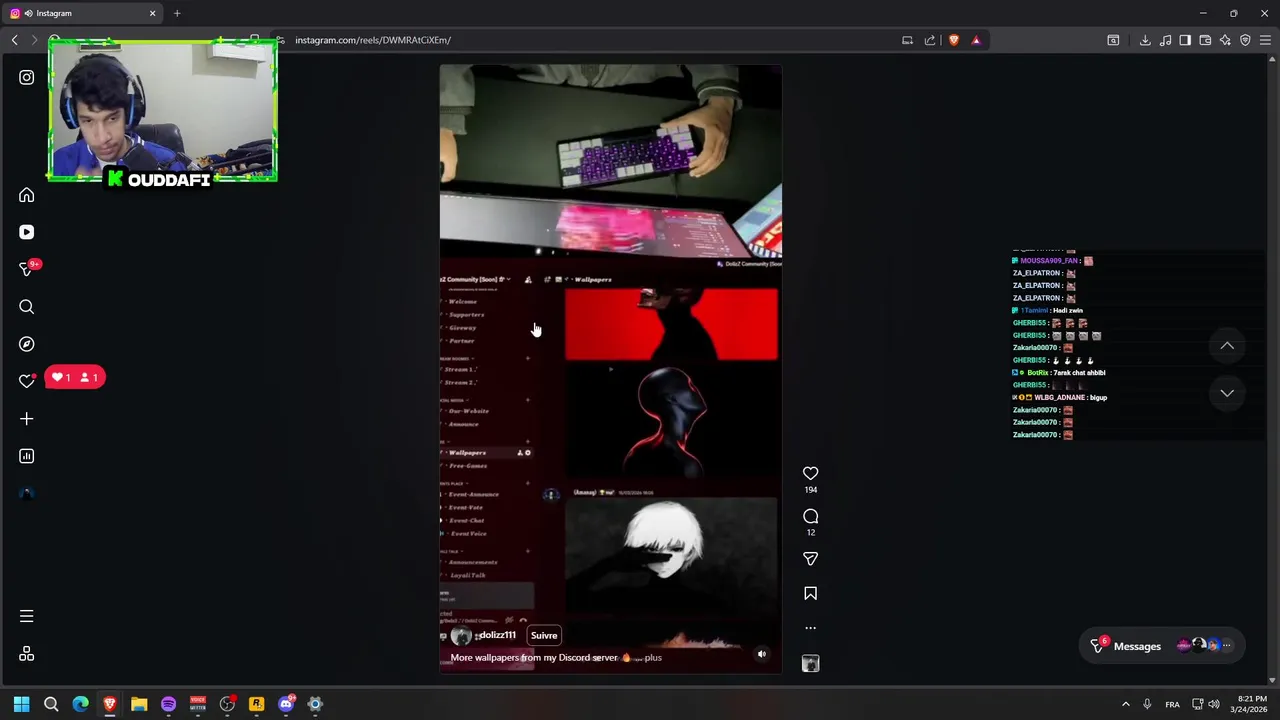Open reel more options three dots
Image resolution: width=1280 pixels, height=720 pixels.
(x=810, y=628)
